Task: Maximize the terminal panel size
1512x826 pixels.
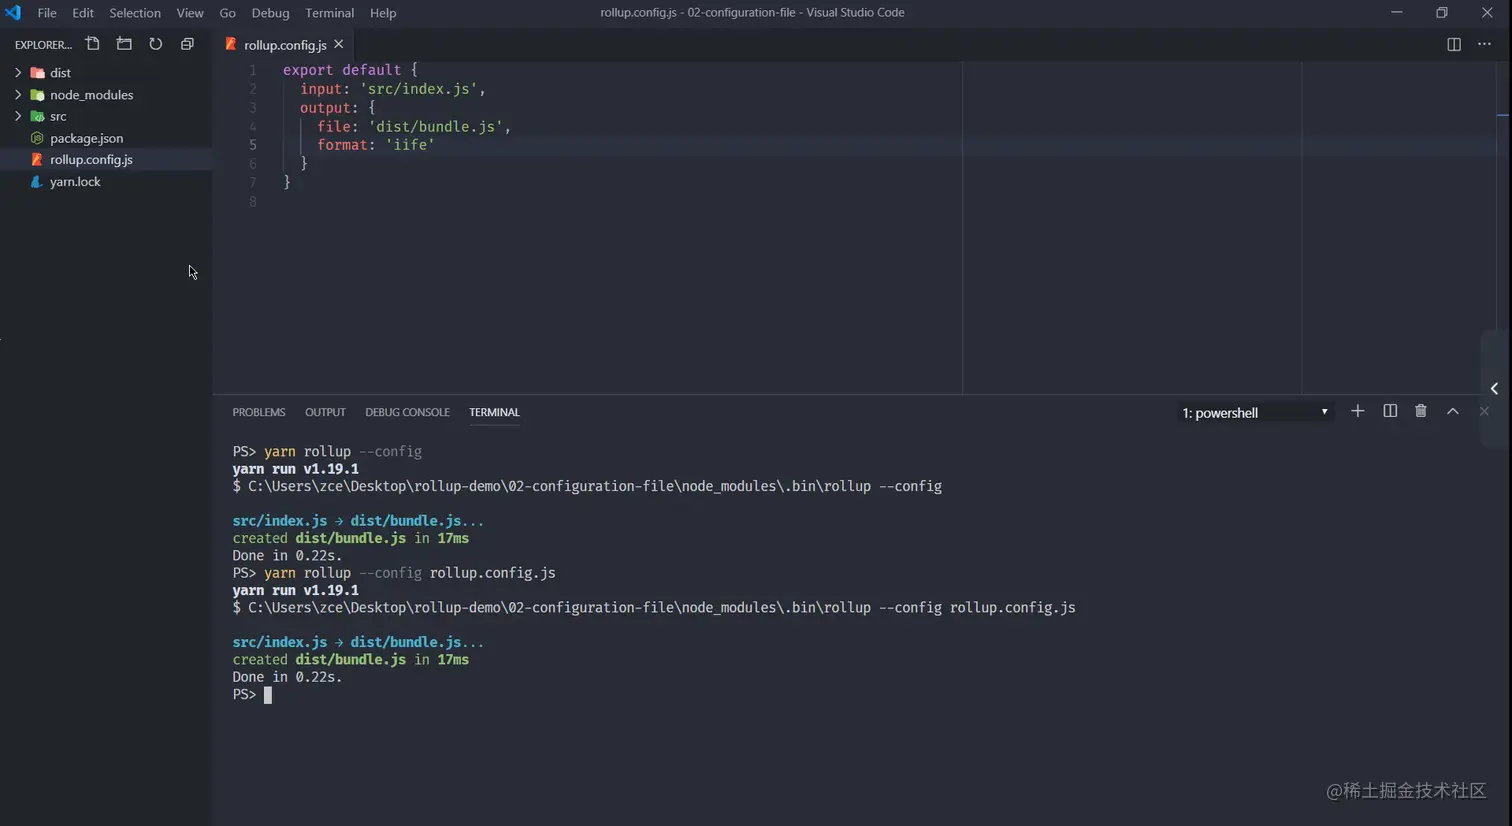Action: coord(1453,411)
